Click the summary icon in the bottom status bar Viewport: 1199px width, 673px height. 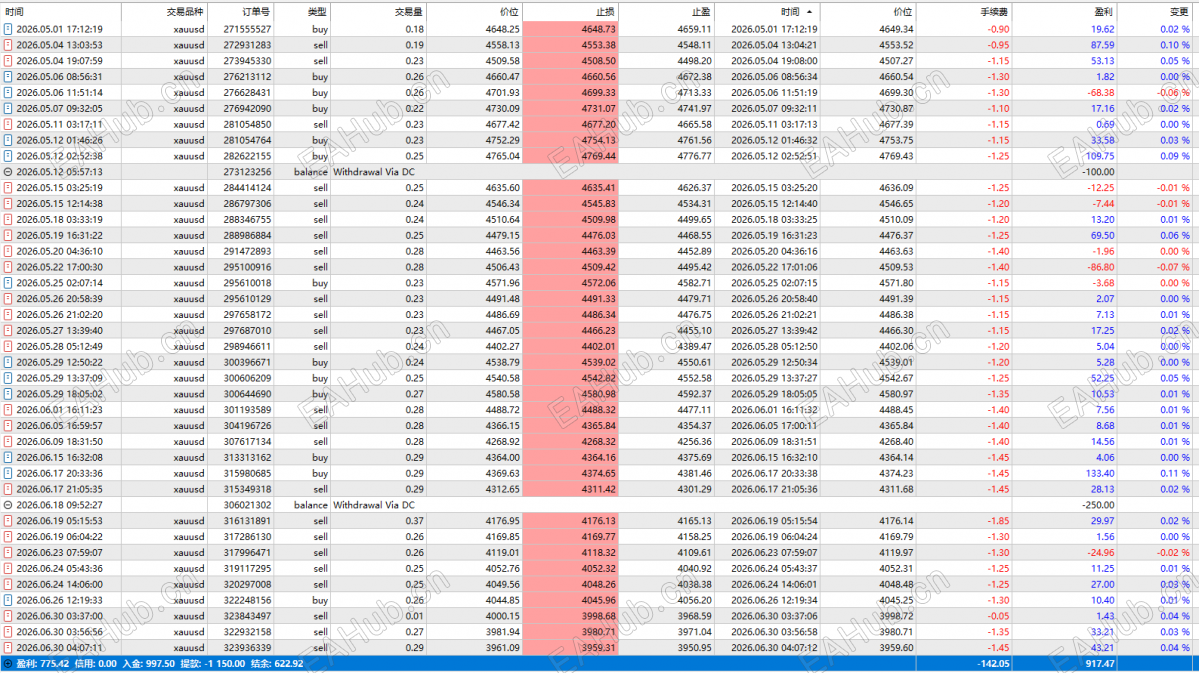(8, 664)
